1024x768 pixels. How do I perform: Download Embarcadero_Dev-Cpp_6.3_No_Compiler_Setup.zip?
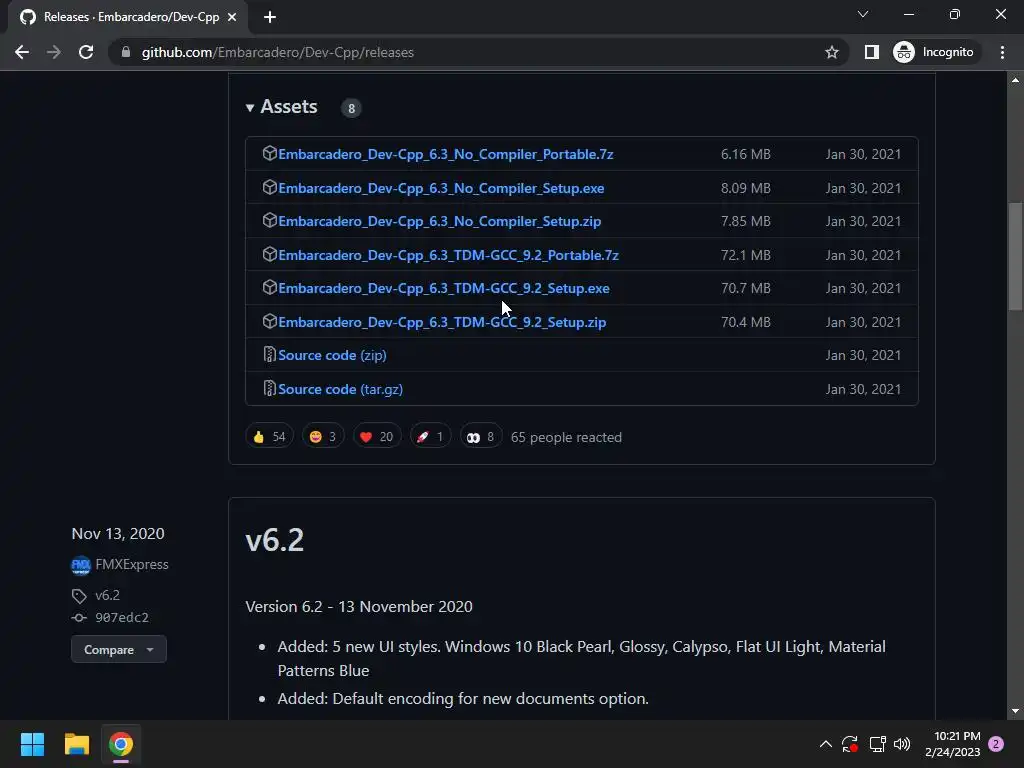[x=440, y=221]
